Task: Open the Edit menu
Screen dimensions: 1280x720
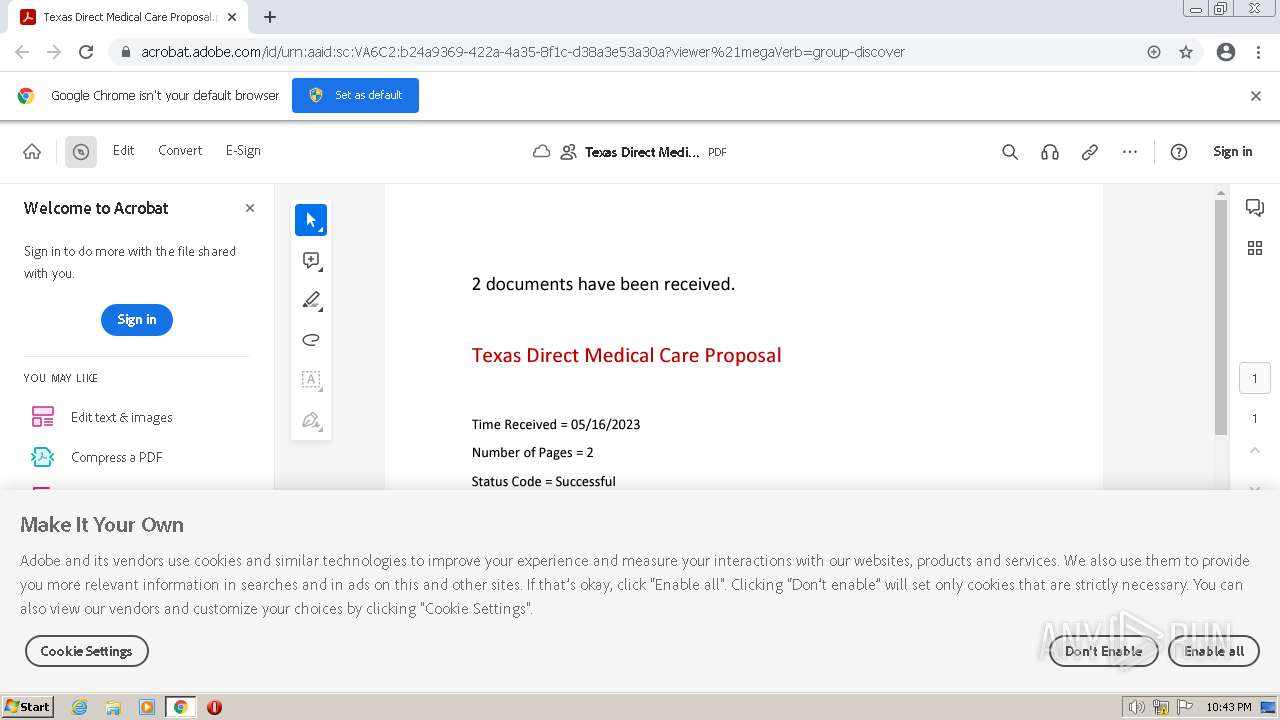Action: click(x=123, y=150)
